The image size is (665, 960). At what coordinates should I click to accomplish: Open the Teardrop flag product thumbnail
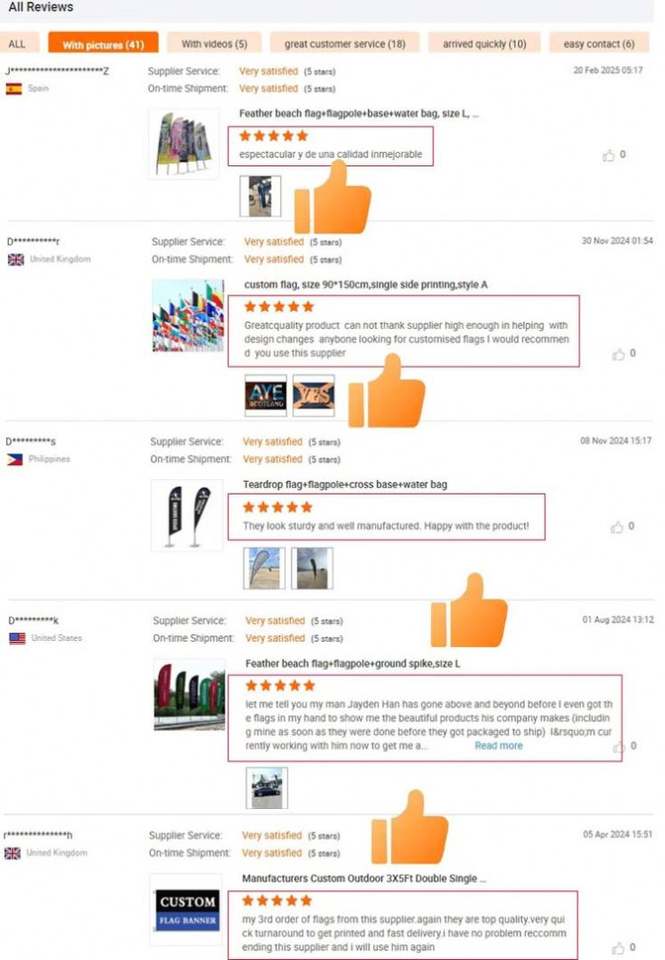tap(187, 516)
